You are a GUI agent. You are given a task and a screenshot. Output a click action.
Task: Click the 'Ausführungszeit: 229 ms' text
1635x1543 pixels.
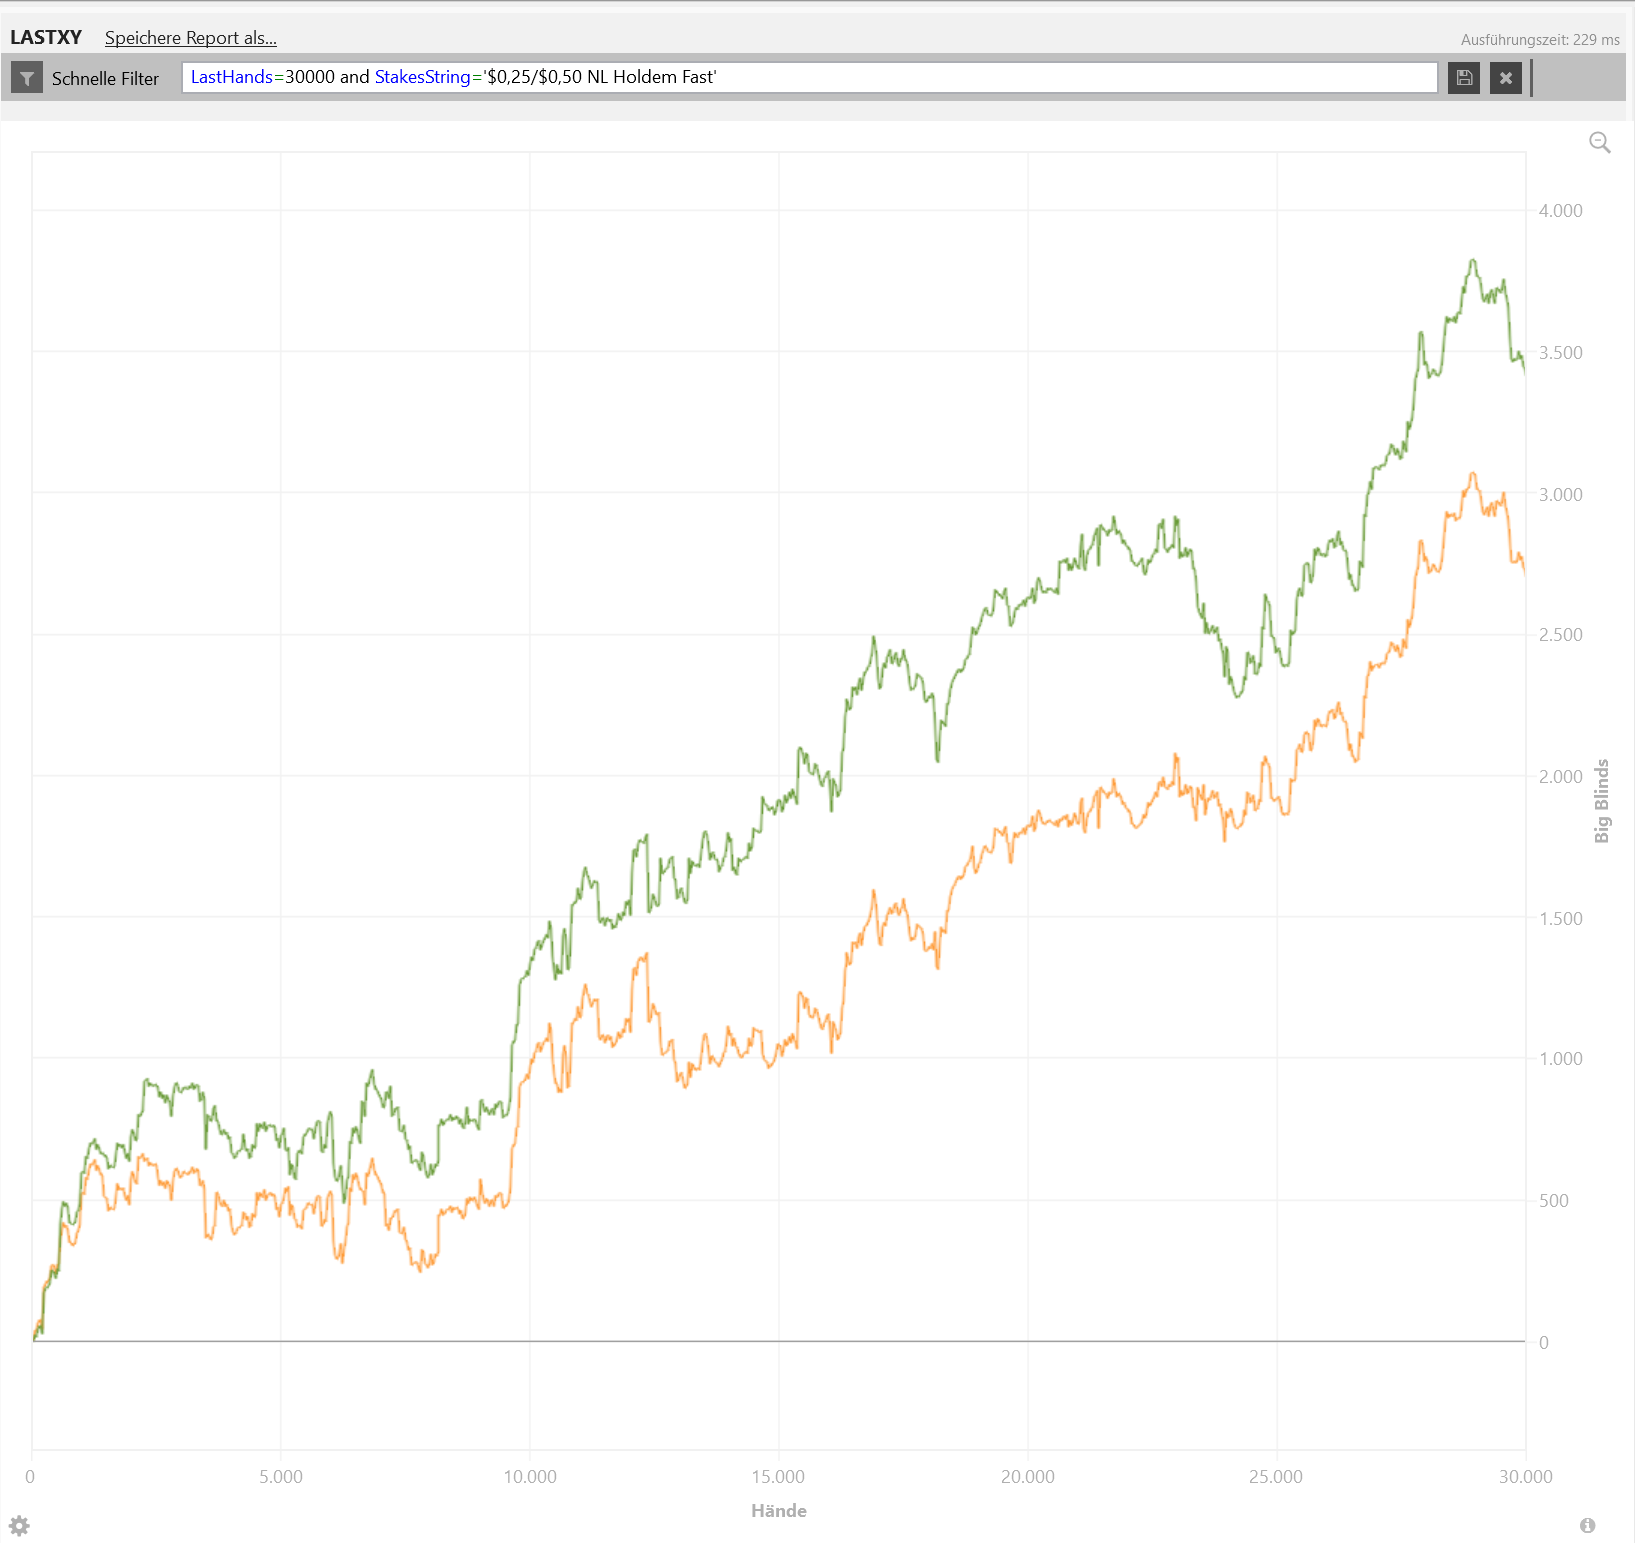[x=1540, y=40]
